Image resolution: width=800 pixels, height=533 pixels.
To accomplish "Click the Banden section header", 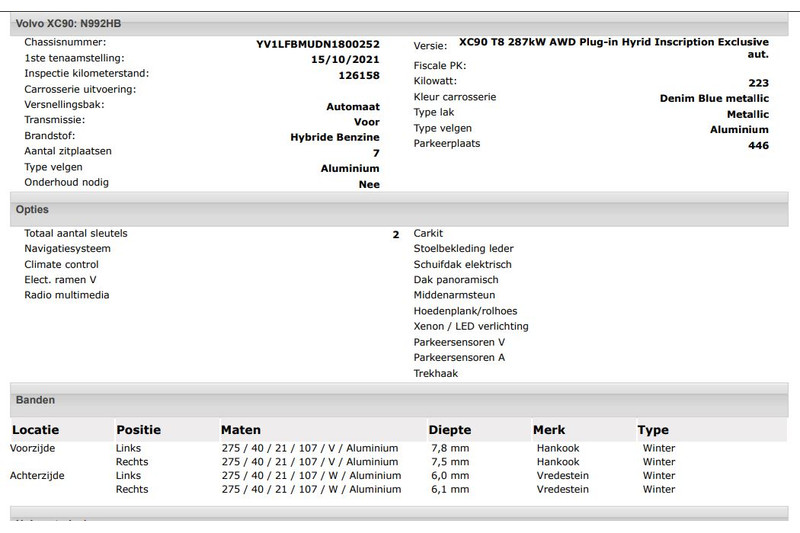I will click(x=35, y=400).
